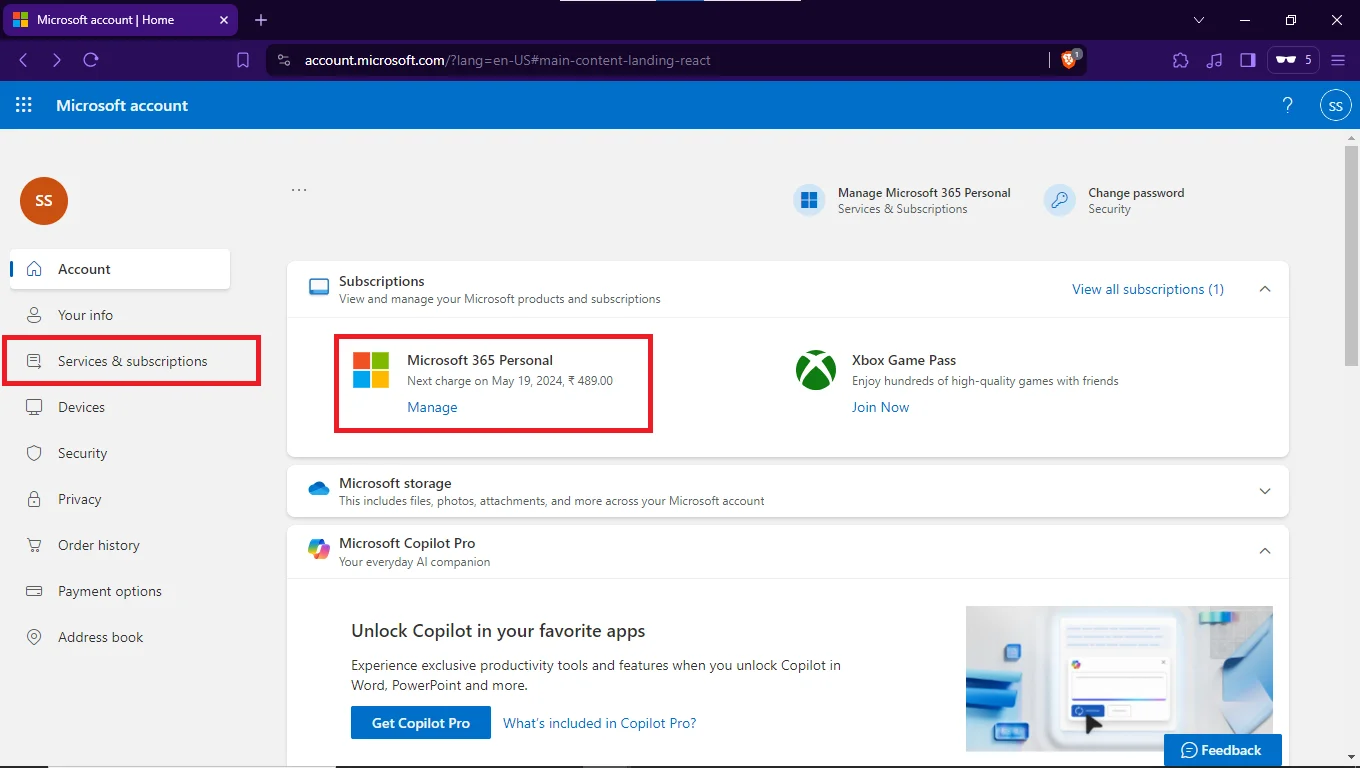The image size is (1360, 768).
Task: Open the SS account avatar in header
Action: [1336, 105]
